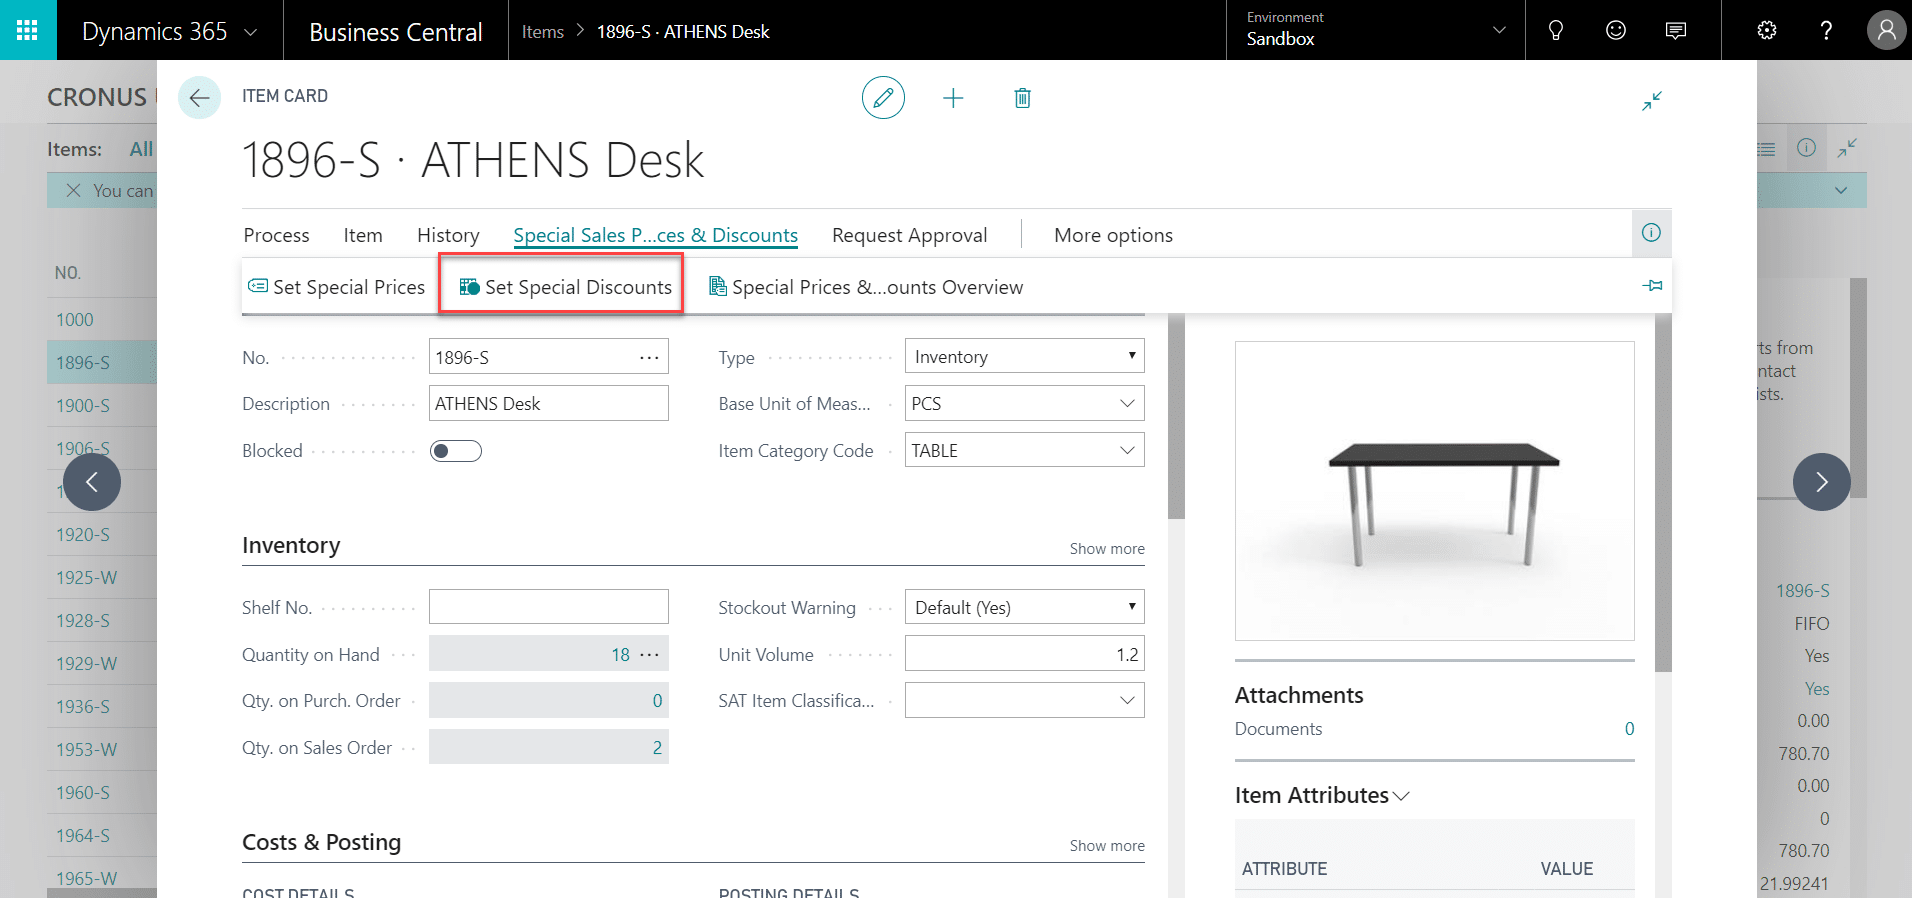Open the smiley feedback icon
This screenshot has height=898, width=1912.
(1615, 30)
